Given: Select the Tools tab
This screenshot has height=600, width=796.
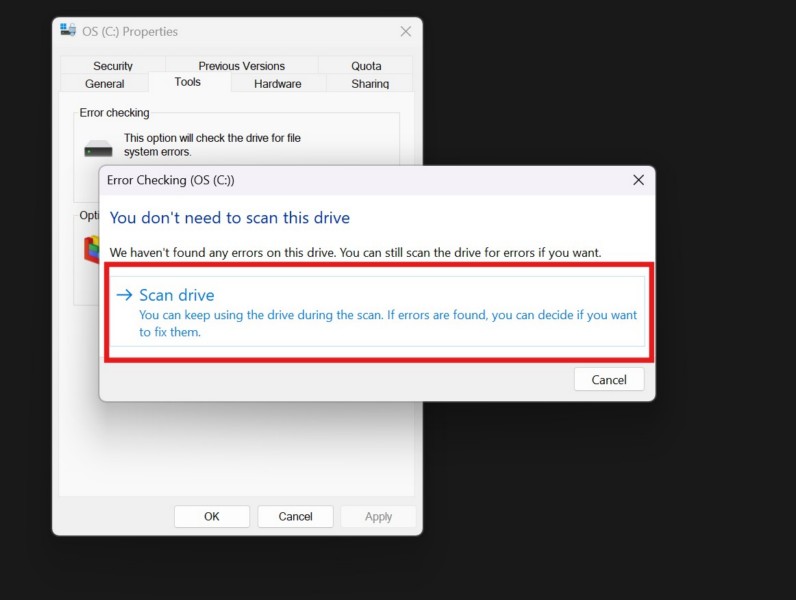Looking at the screenshot, I should (188, 82).
